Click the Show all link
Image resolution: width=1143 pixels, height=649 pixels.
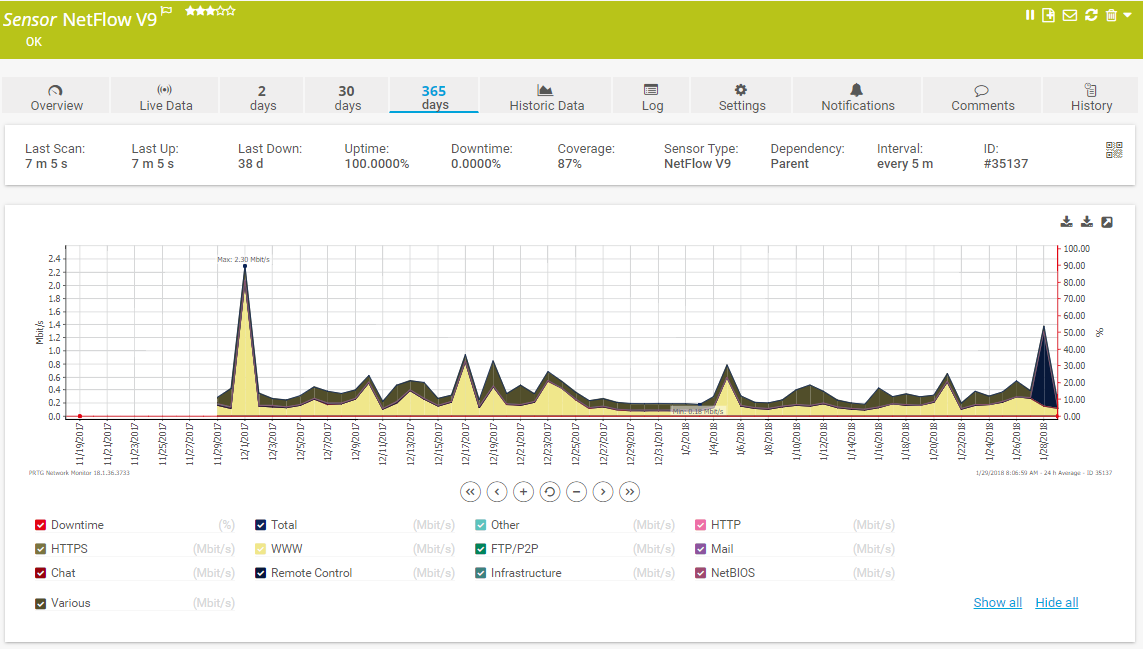(x=997, y=602)
